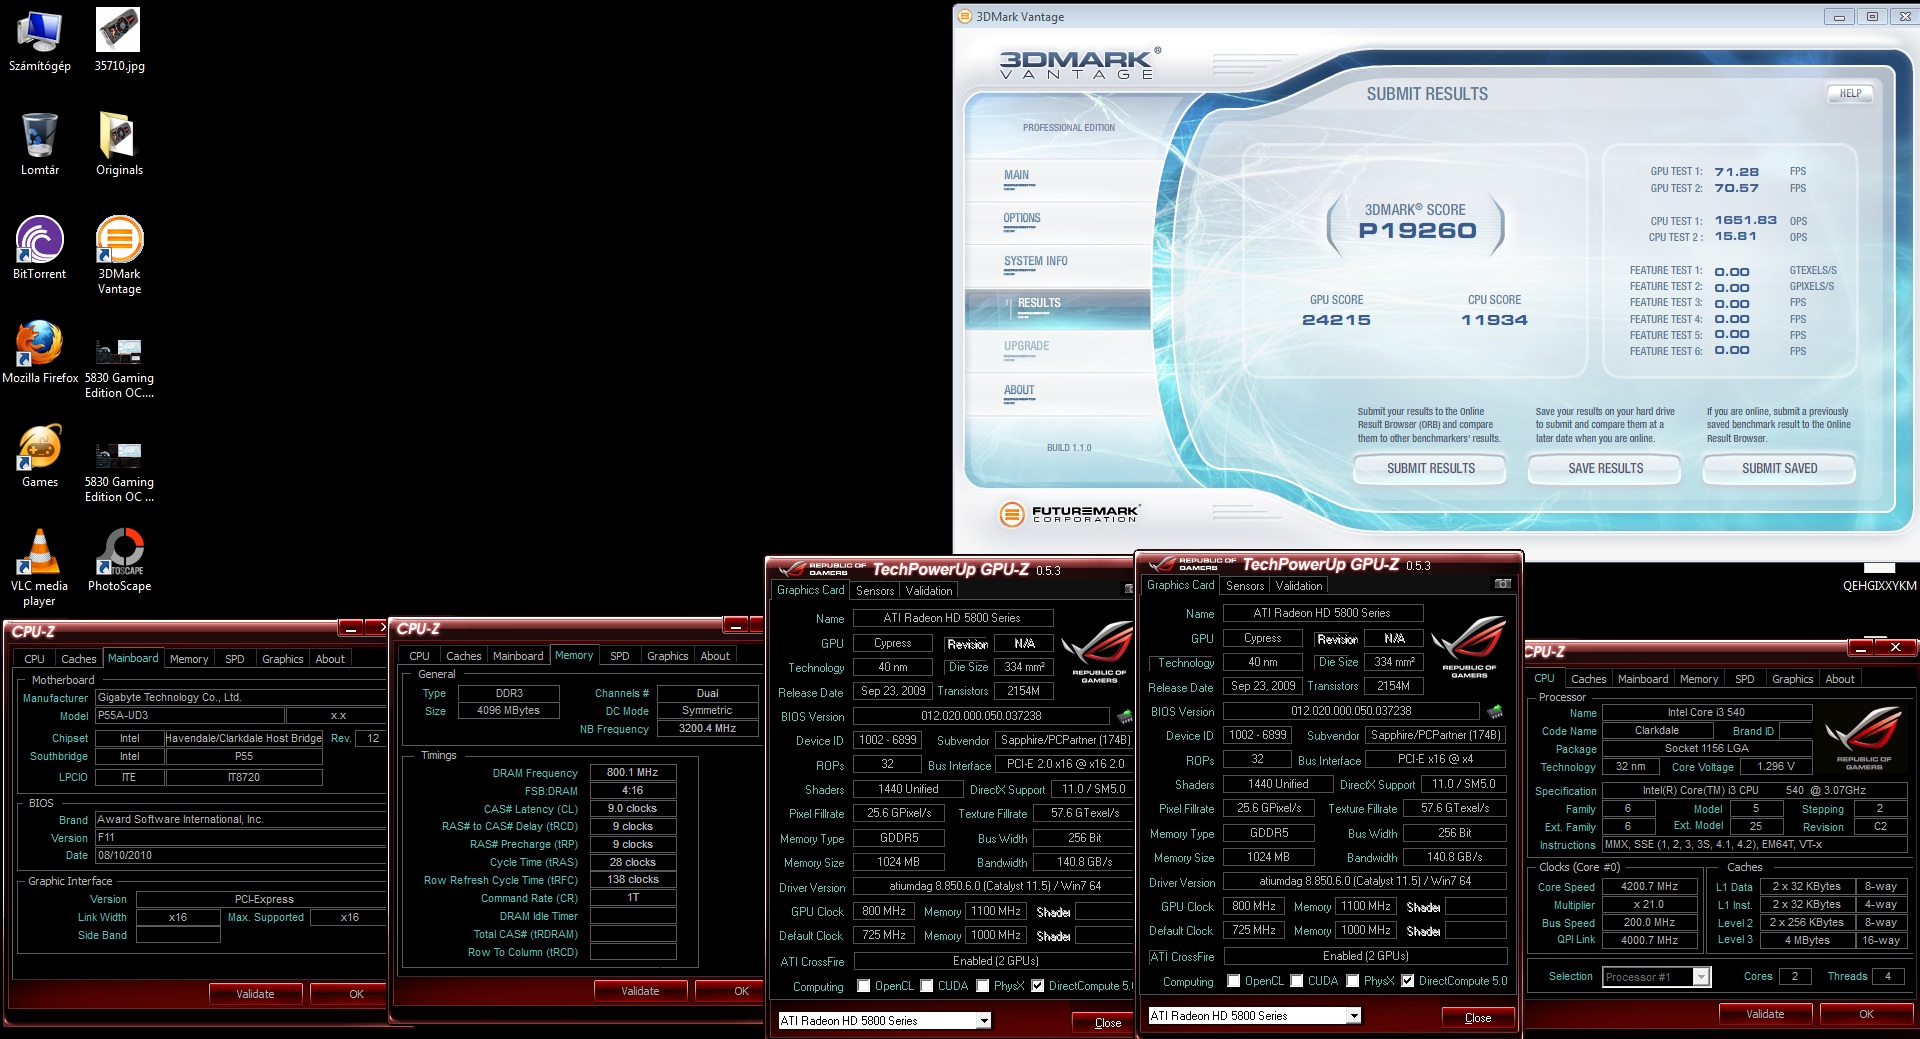The height and width of the screenshot is (1039, 1920).
Task: Open Mainboard tab in CPU-Z processor window
Action: coord(1643,679)
